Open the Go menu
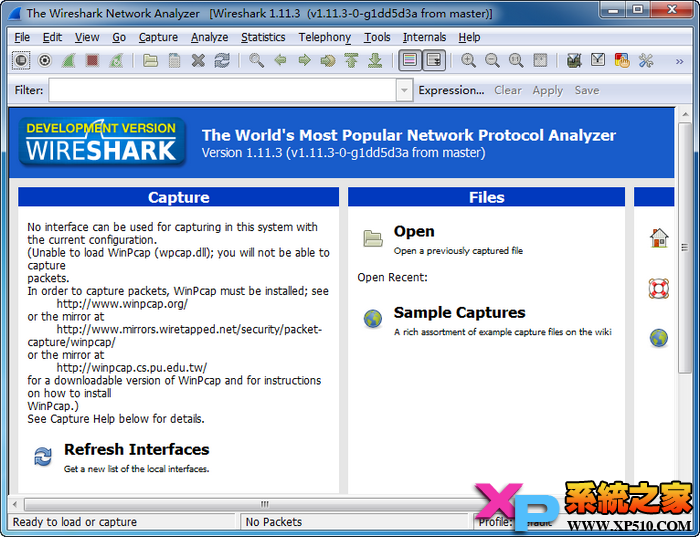Screen dimensions: 700x537 pyautogui.click(x=119, y=37)
